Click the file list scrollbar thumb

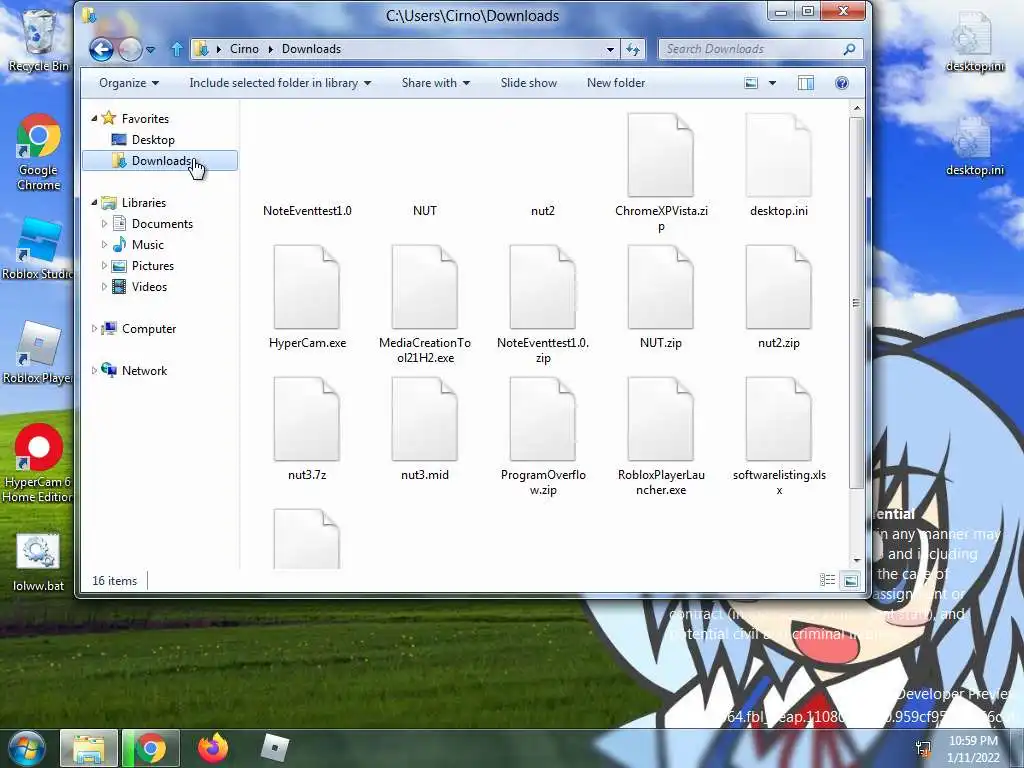pyautogui.click(x=856, y=302)
